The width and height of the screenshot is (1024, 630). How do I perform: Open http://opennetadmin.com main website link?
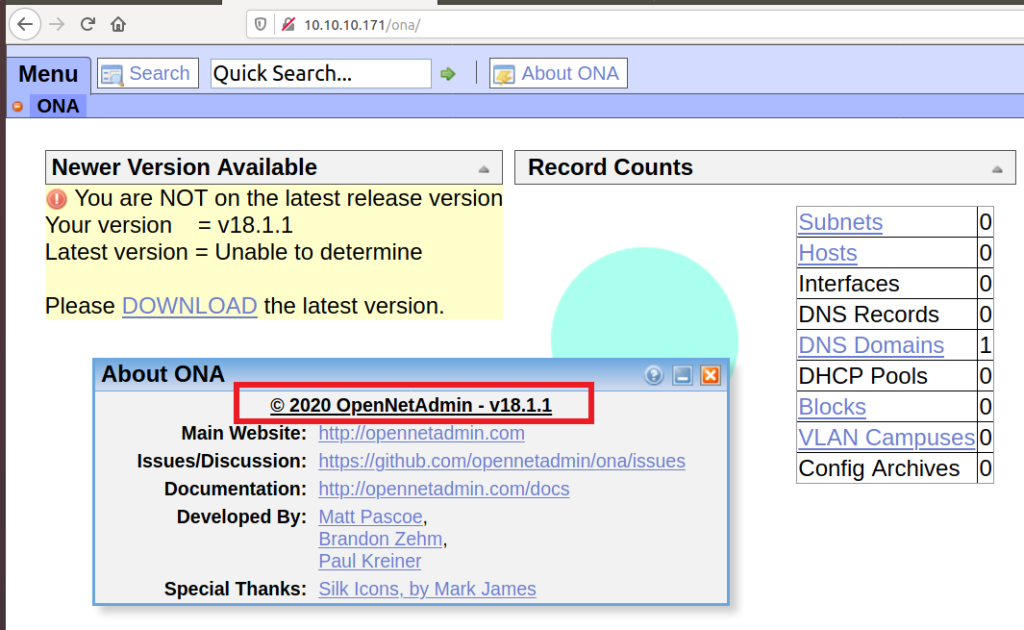pyautogui.click(x=421, y=433)
